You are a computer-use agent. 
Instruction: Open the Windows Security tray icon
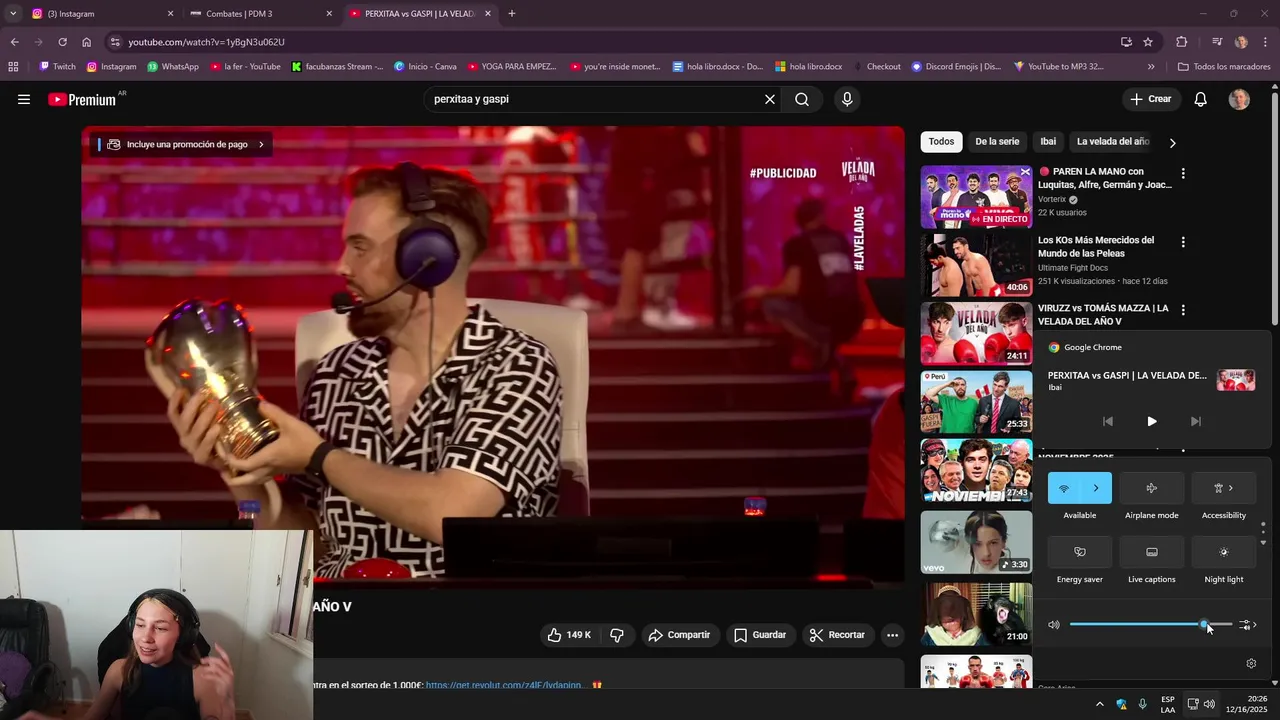[1121, 704]
